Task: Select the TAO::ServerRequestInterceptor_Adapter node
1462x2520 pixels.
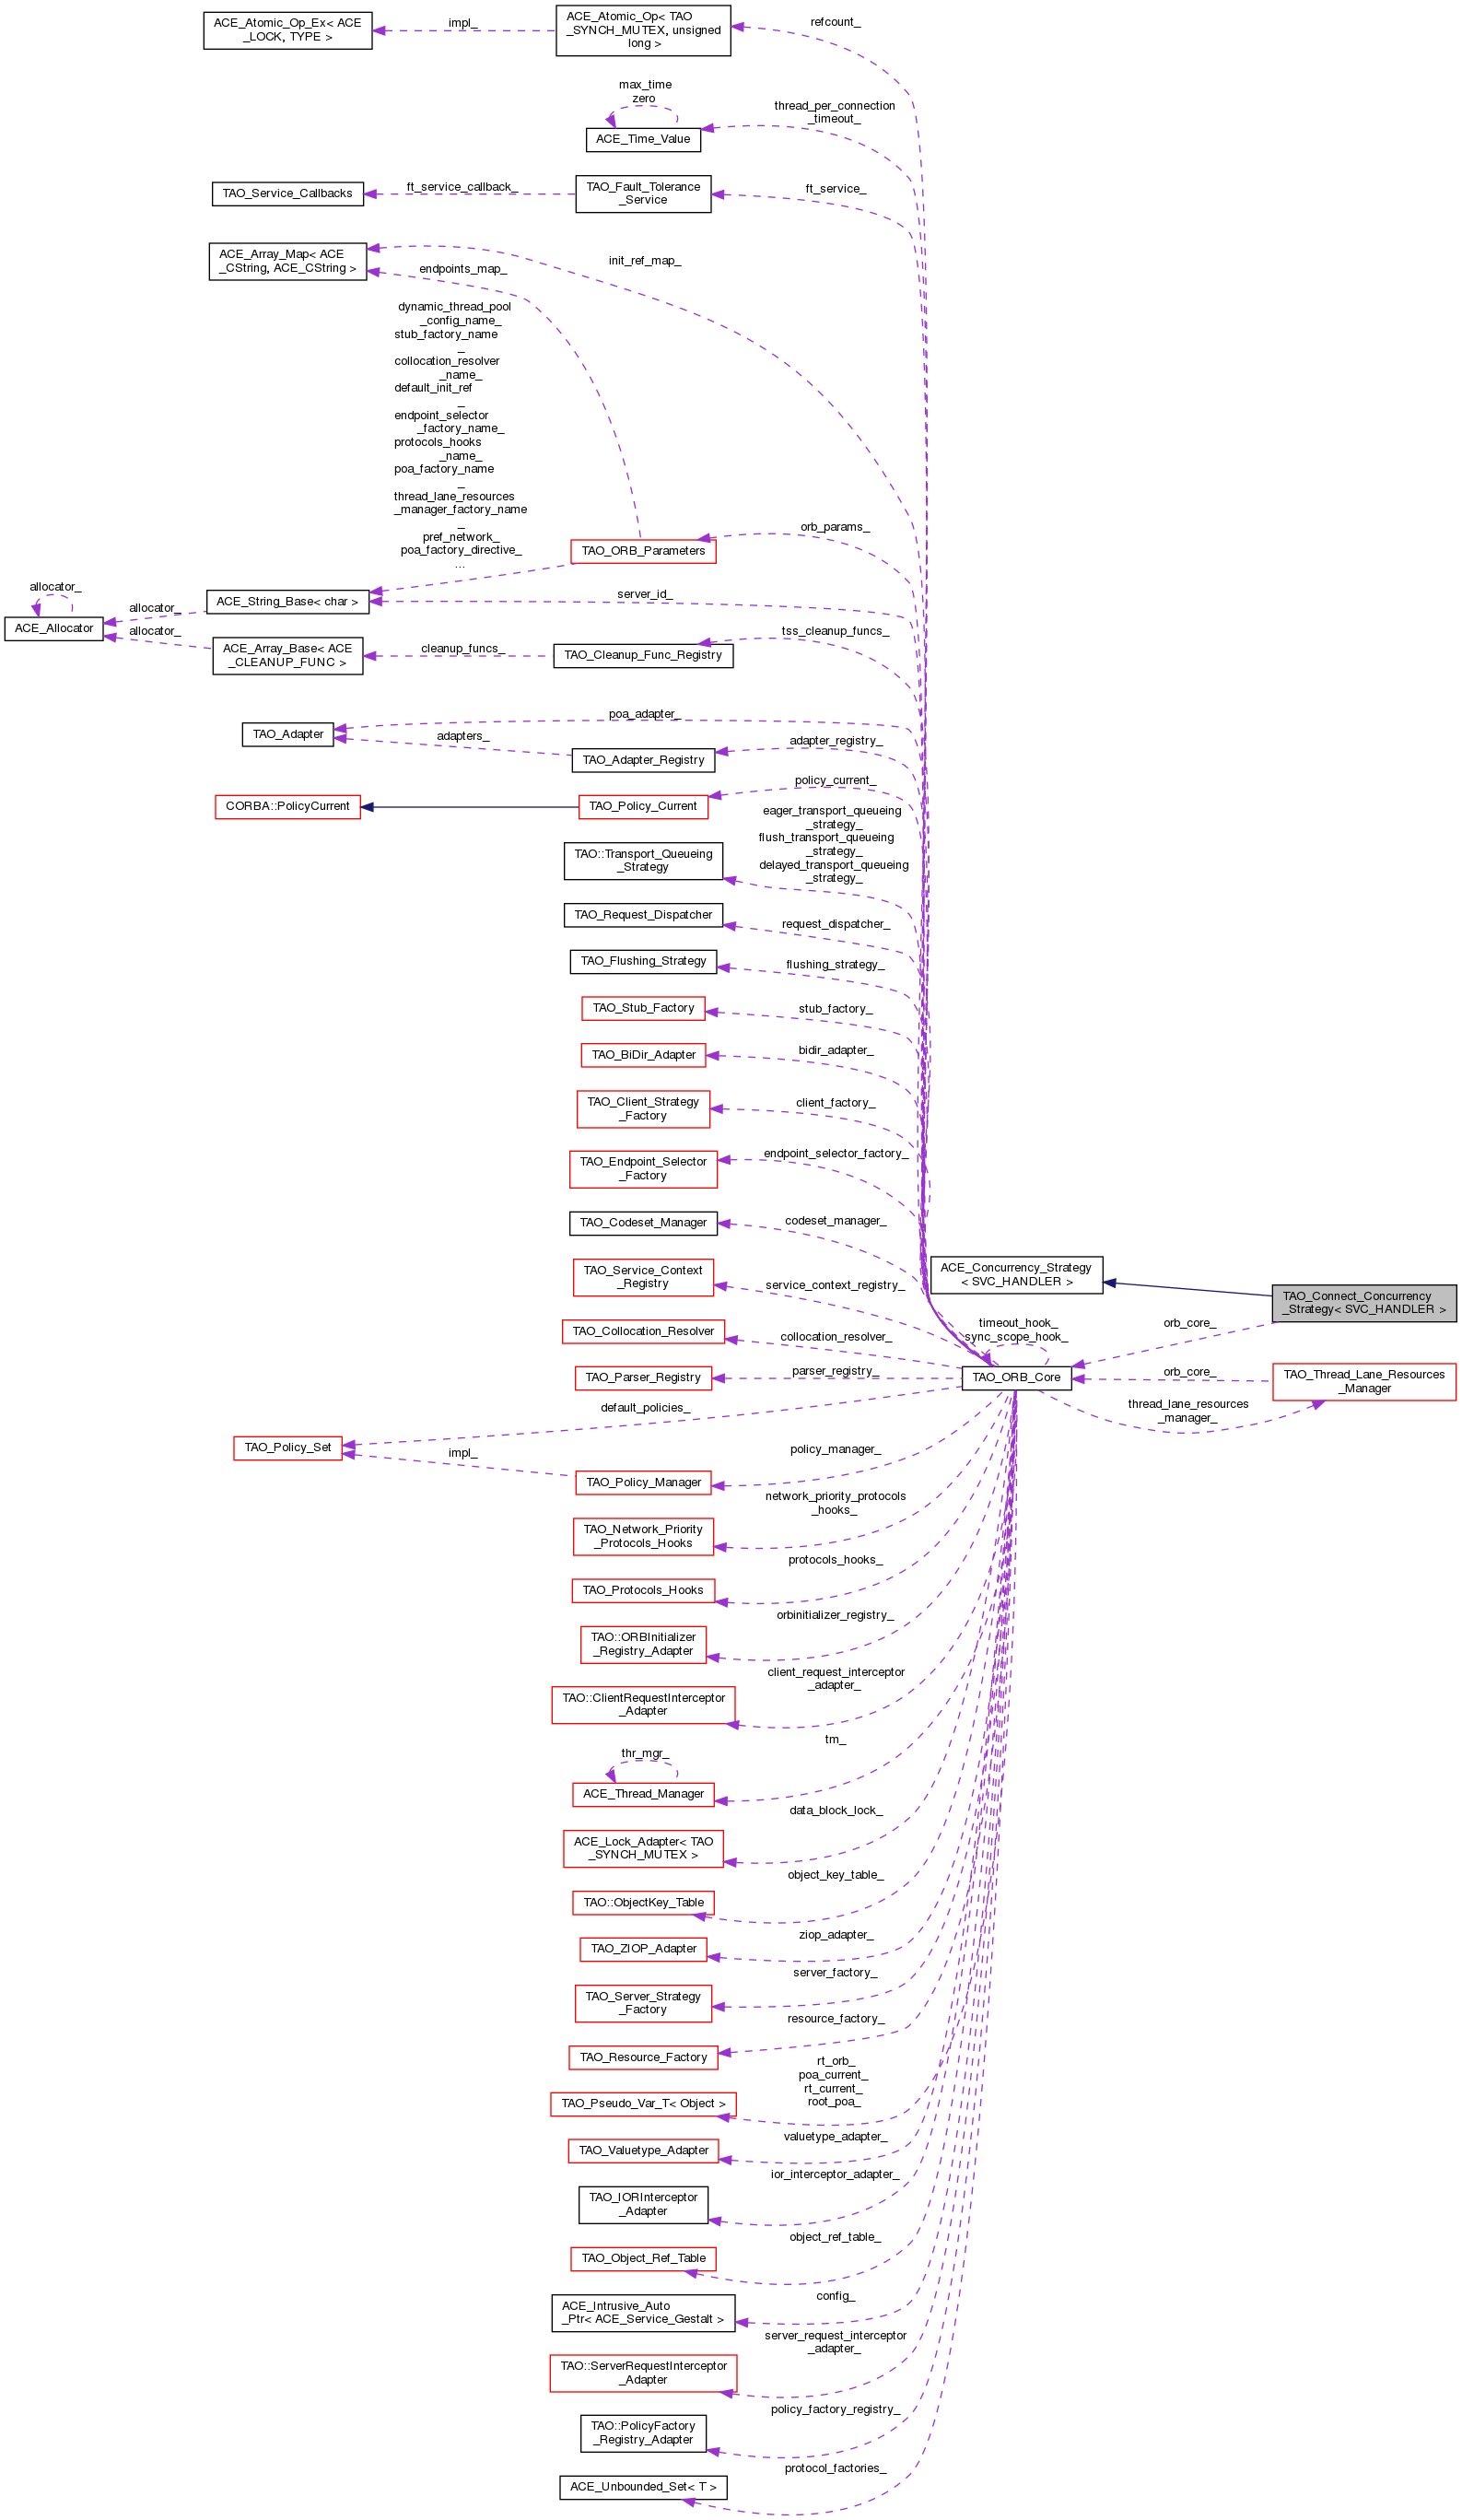Action: [x=643, y=2374]
